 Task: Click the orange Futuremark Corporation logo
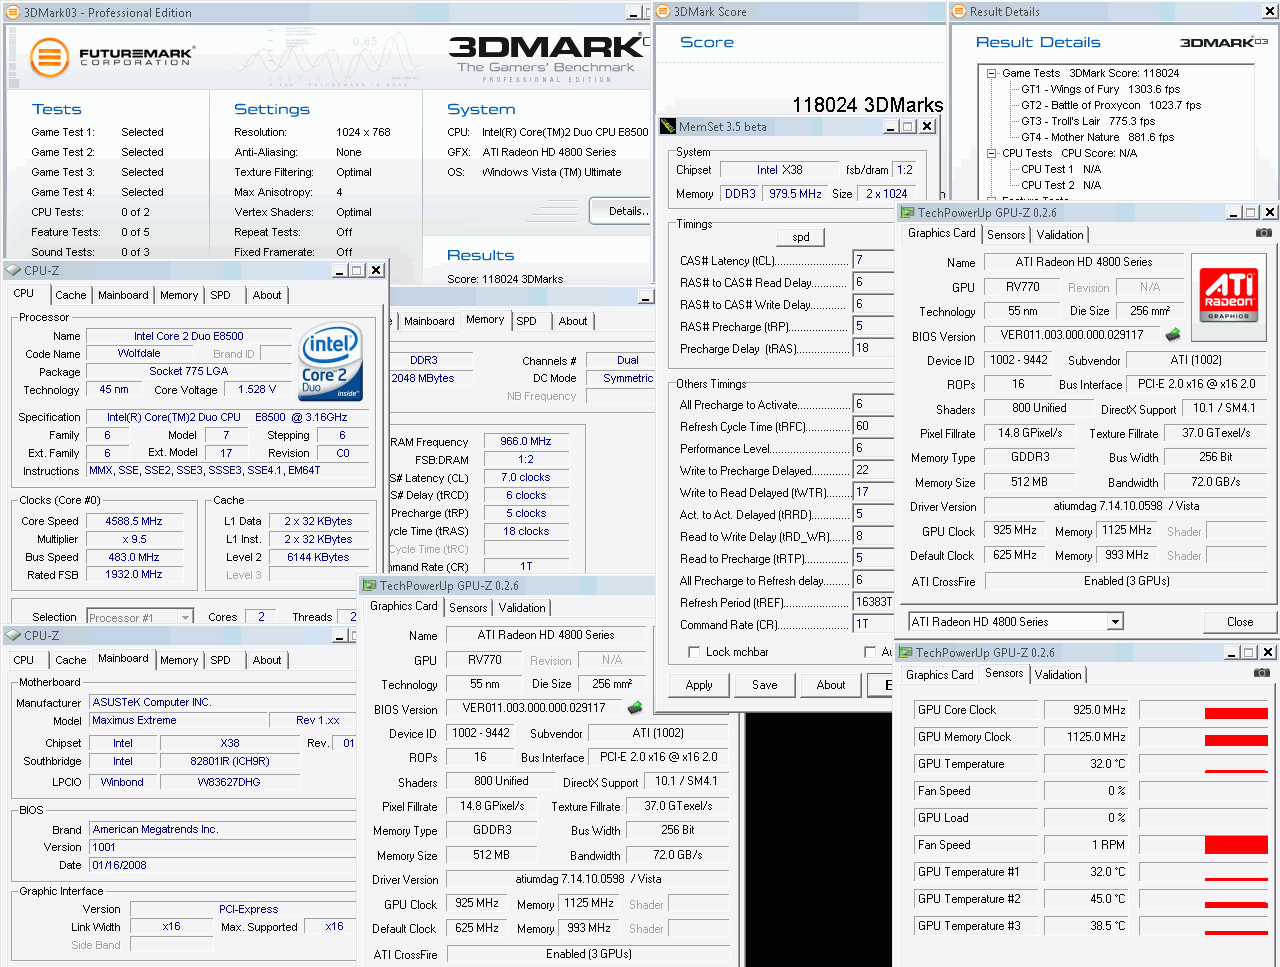[x=48, y=57]
